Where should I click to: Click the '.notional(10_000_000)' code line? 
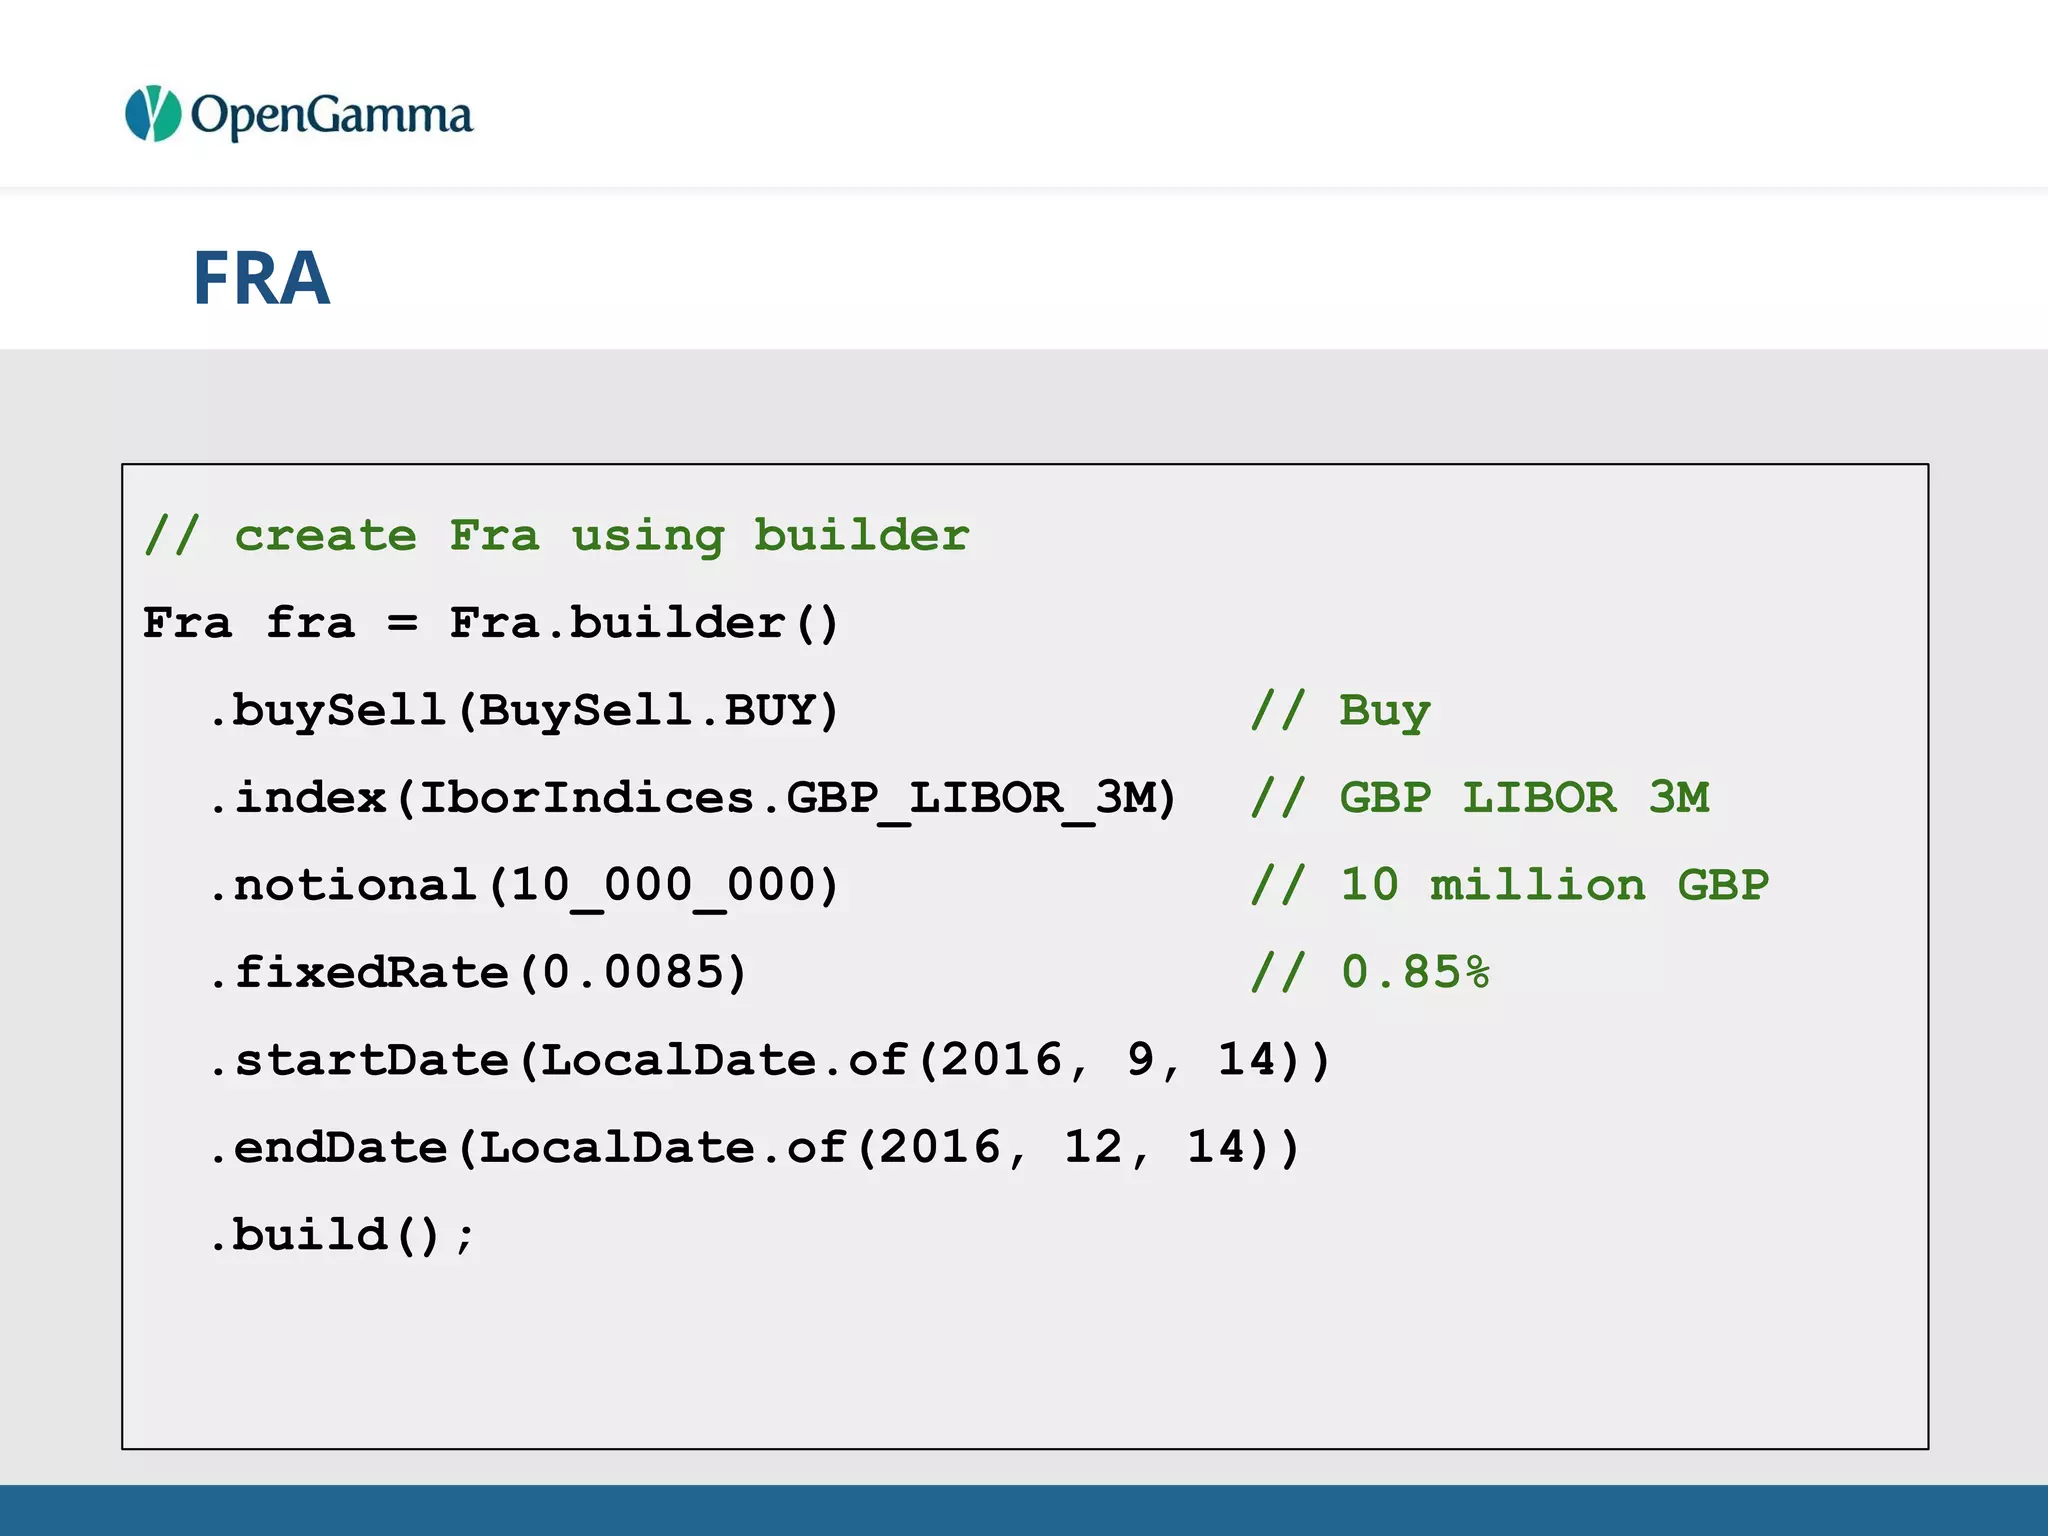point(524,887)
